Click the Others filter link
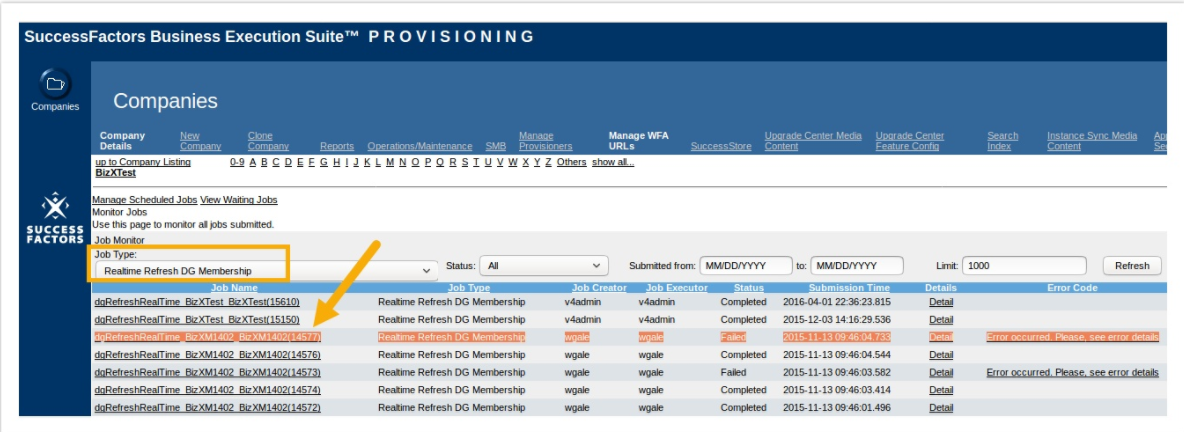This screenshot has height=432, width=1184. click(572, 162)
